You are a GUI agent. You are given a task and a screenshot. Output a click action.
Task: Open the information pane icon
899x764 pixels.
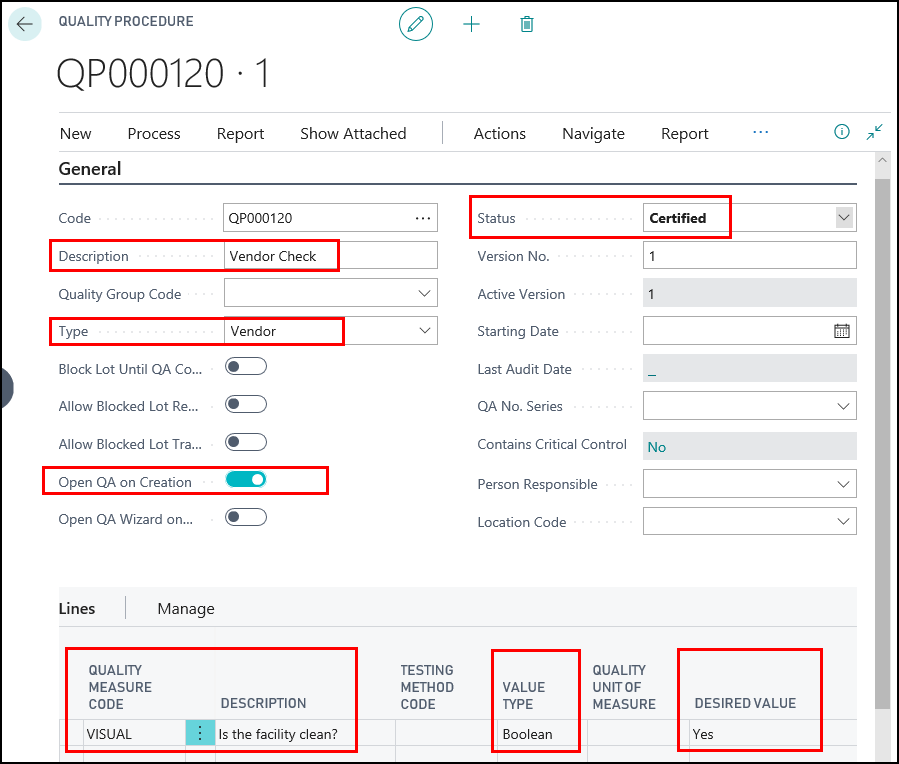click(842, 132)
